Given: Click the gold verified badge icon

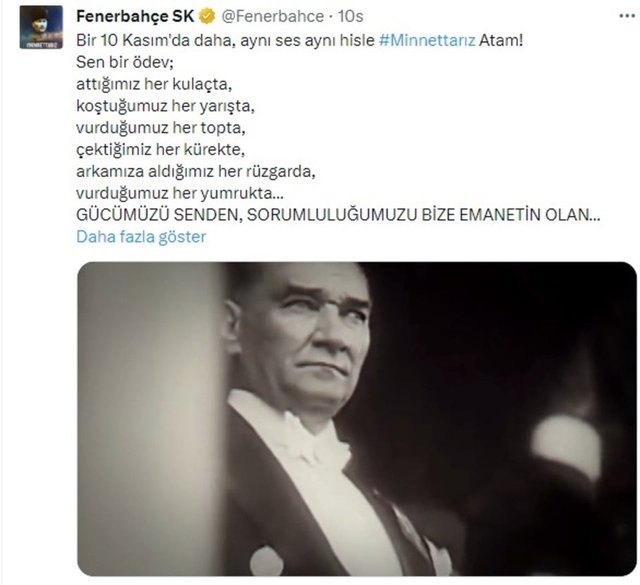Looking at the screenshot, I should [207, 17].
